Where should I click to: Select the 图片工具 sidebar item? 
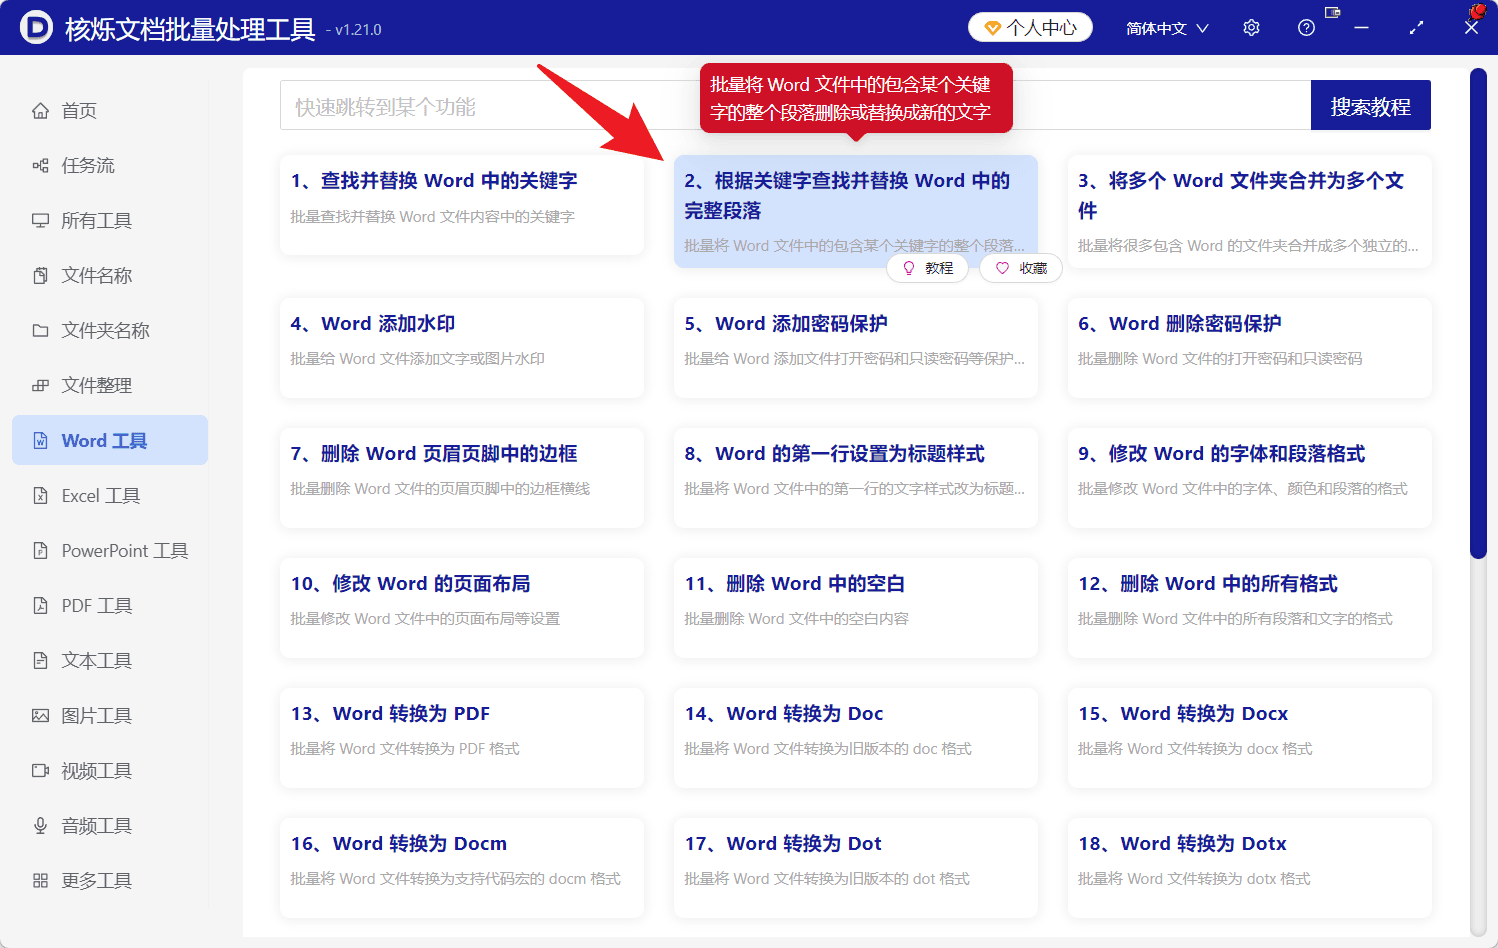92,715
